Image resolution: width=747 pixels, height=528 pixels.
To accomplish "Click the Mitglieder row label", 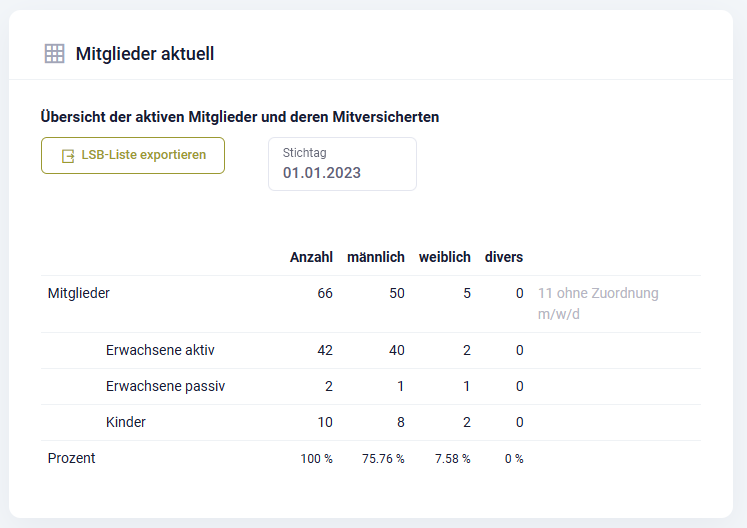I will [79, 294].
